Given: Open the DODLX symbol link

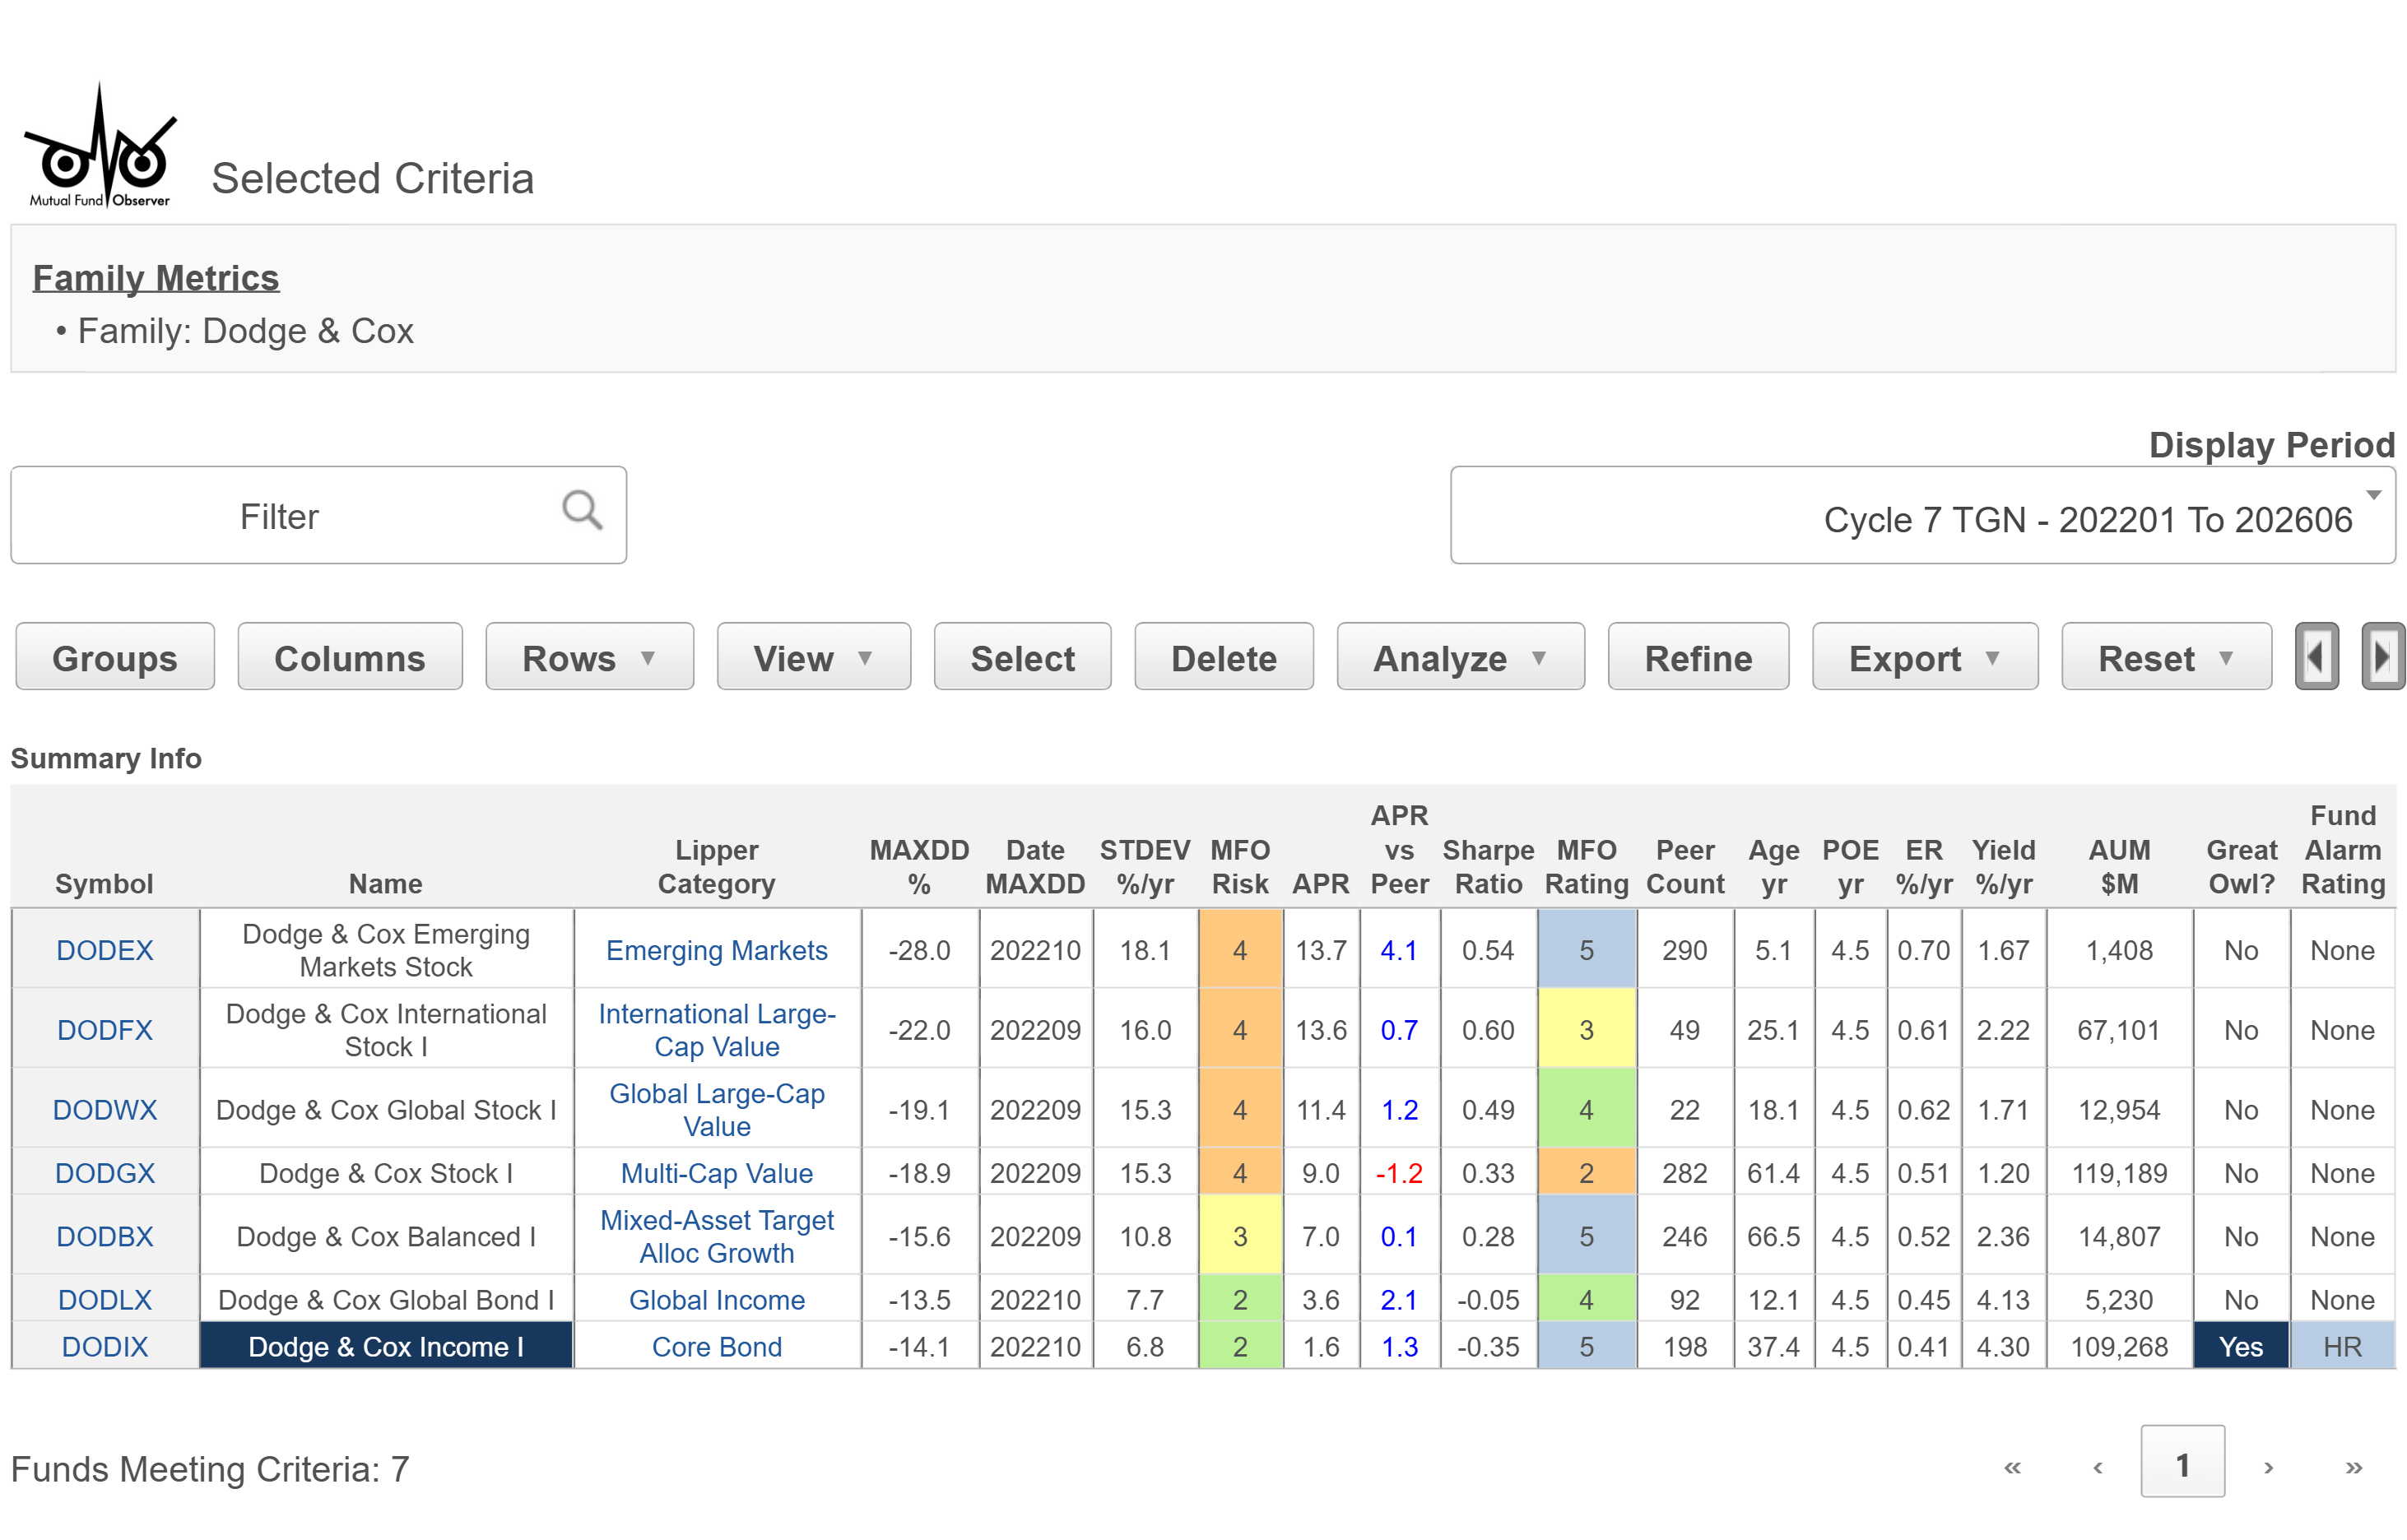Looking at the screenshot, I should click(105, 1300).
